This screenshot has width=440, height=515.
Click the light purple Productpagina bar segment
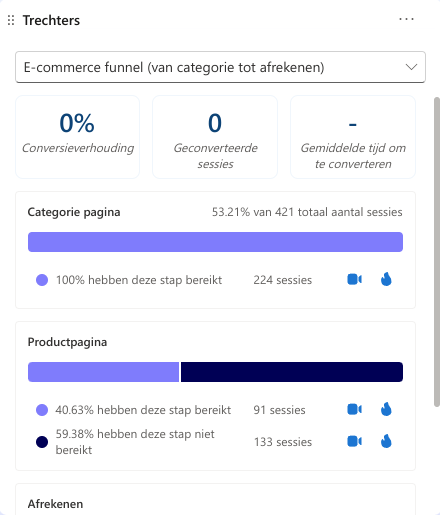pyautogui.click(x=103, y=372)
